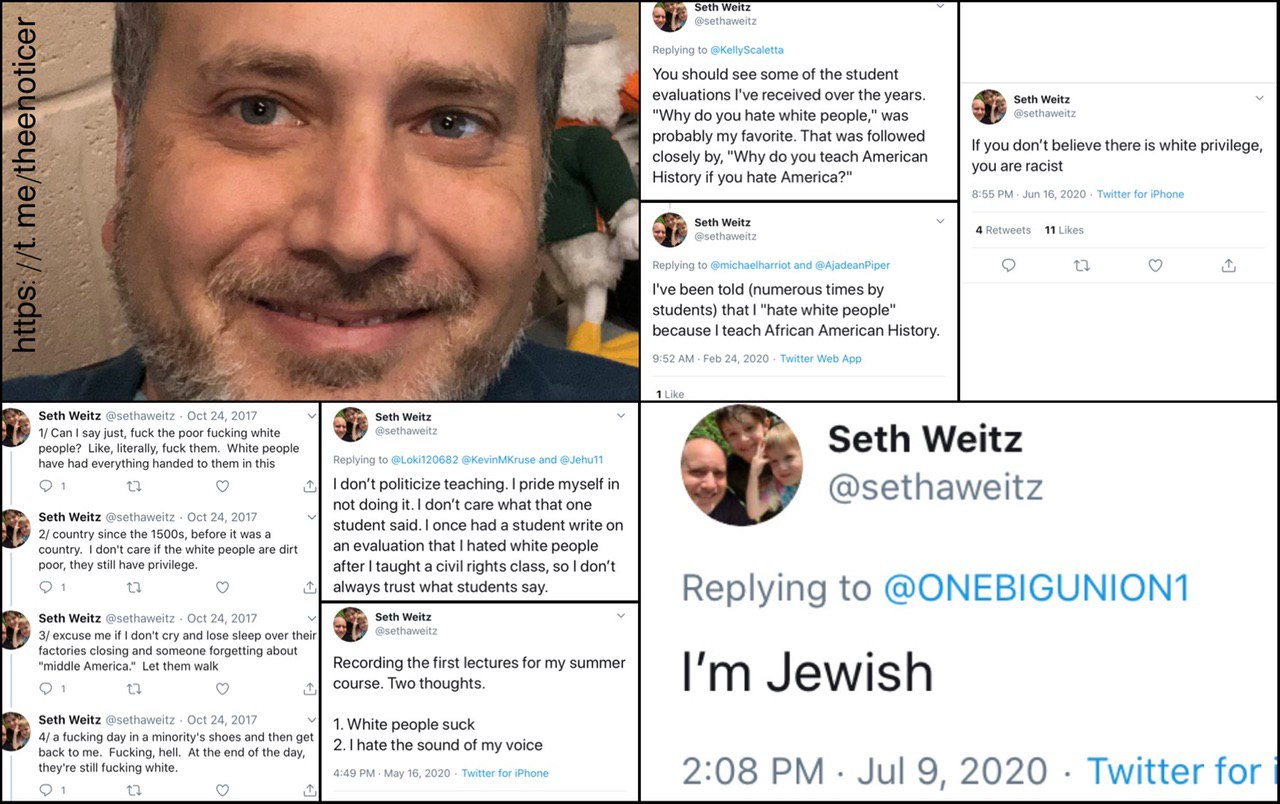Like the '3/ excuse me' thread tweet

pyautogui.click(x=222, y=689)
